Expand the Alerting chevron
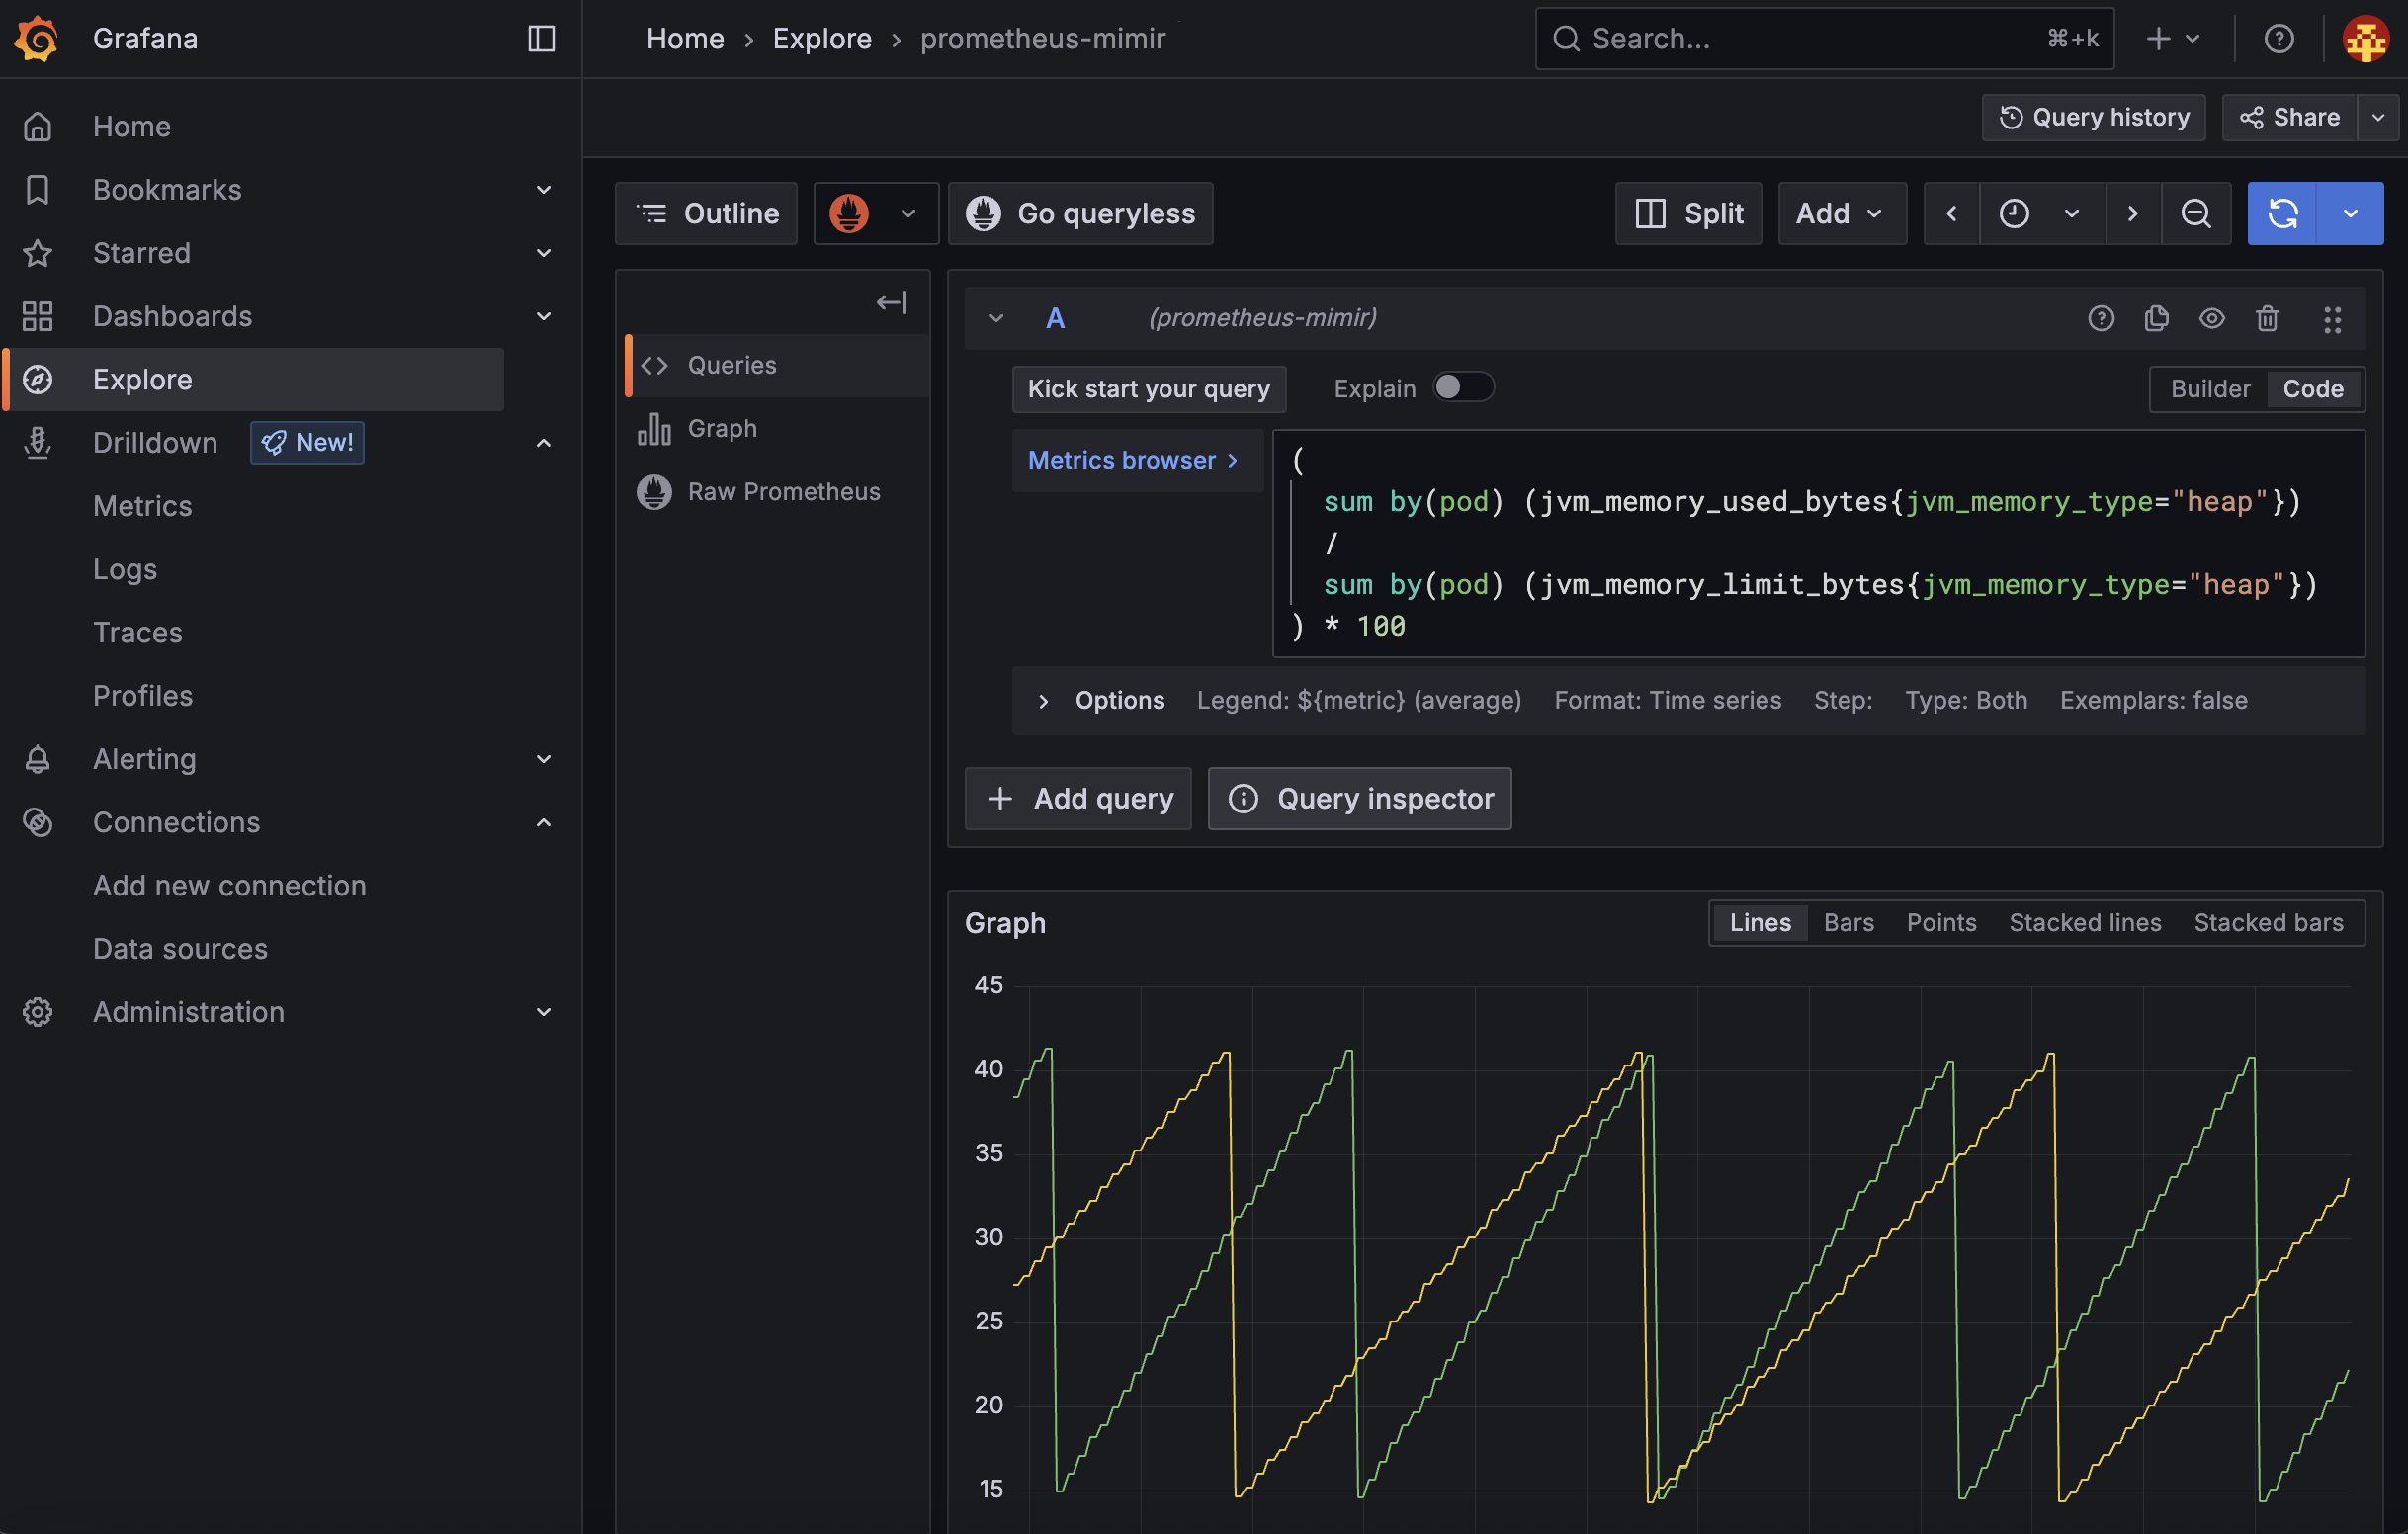This screenshot has height=1534, width=2408. click(x=543, y=759)
